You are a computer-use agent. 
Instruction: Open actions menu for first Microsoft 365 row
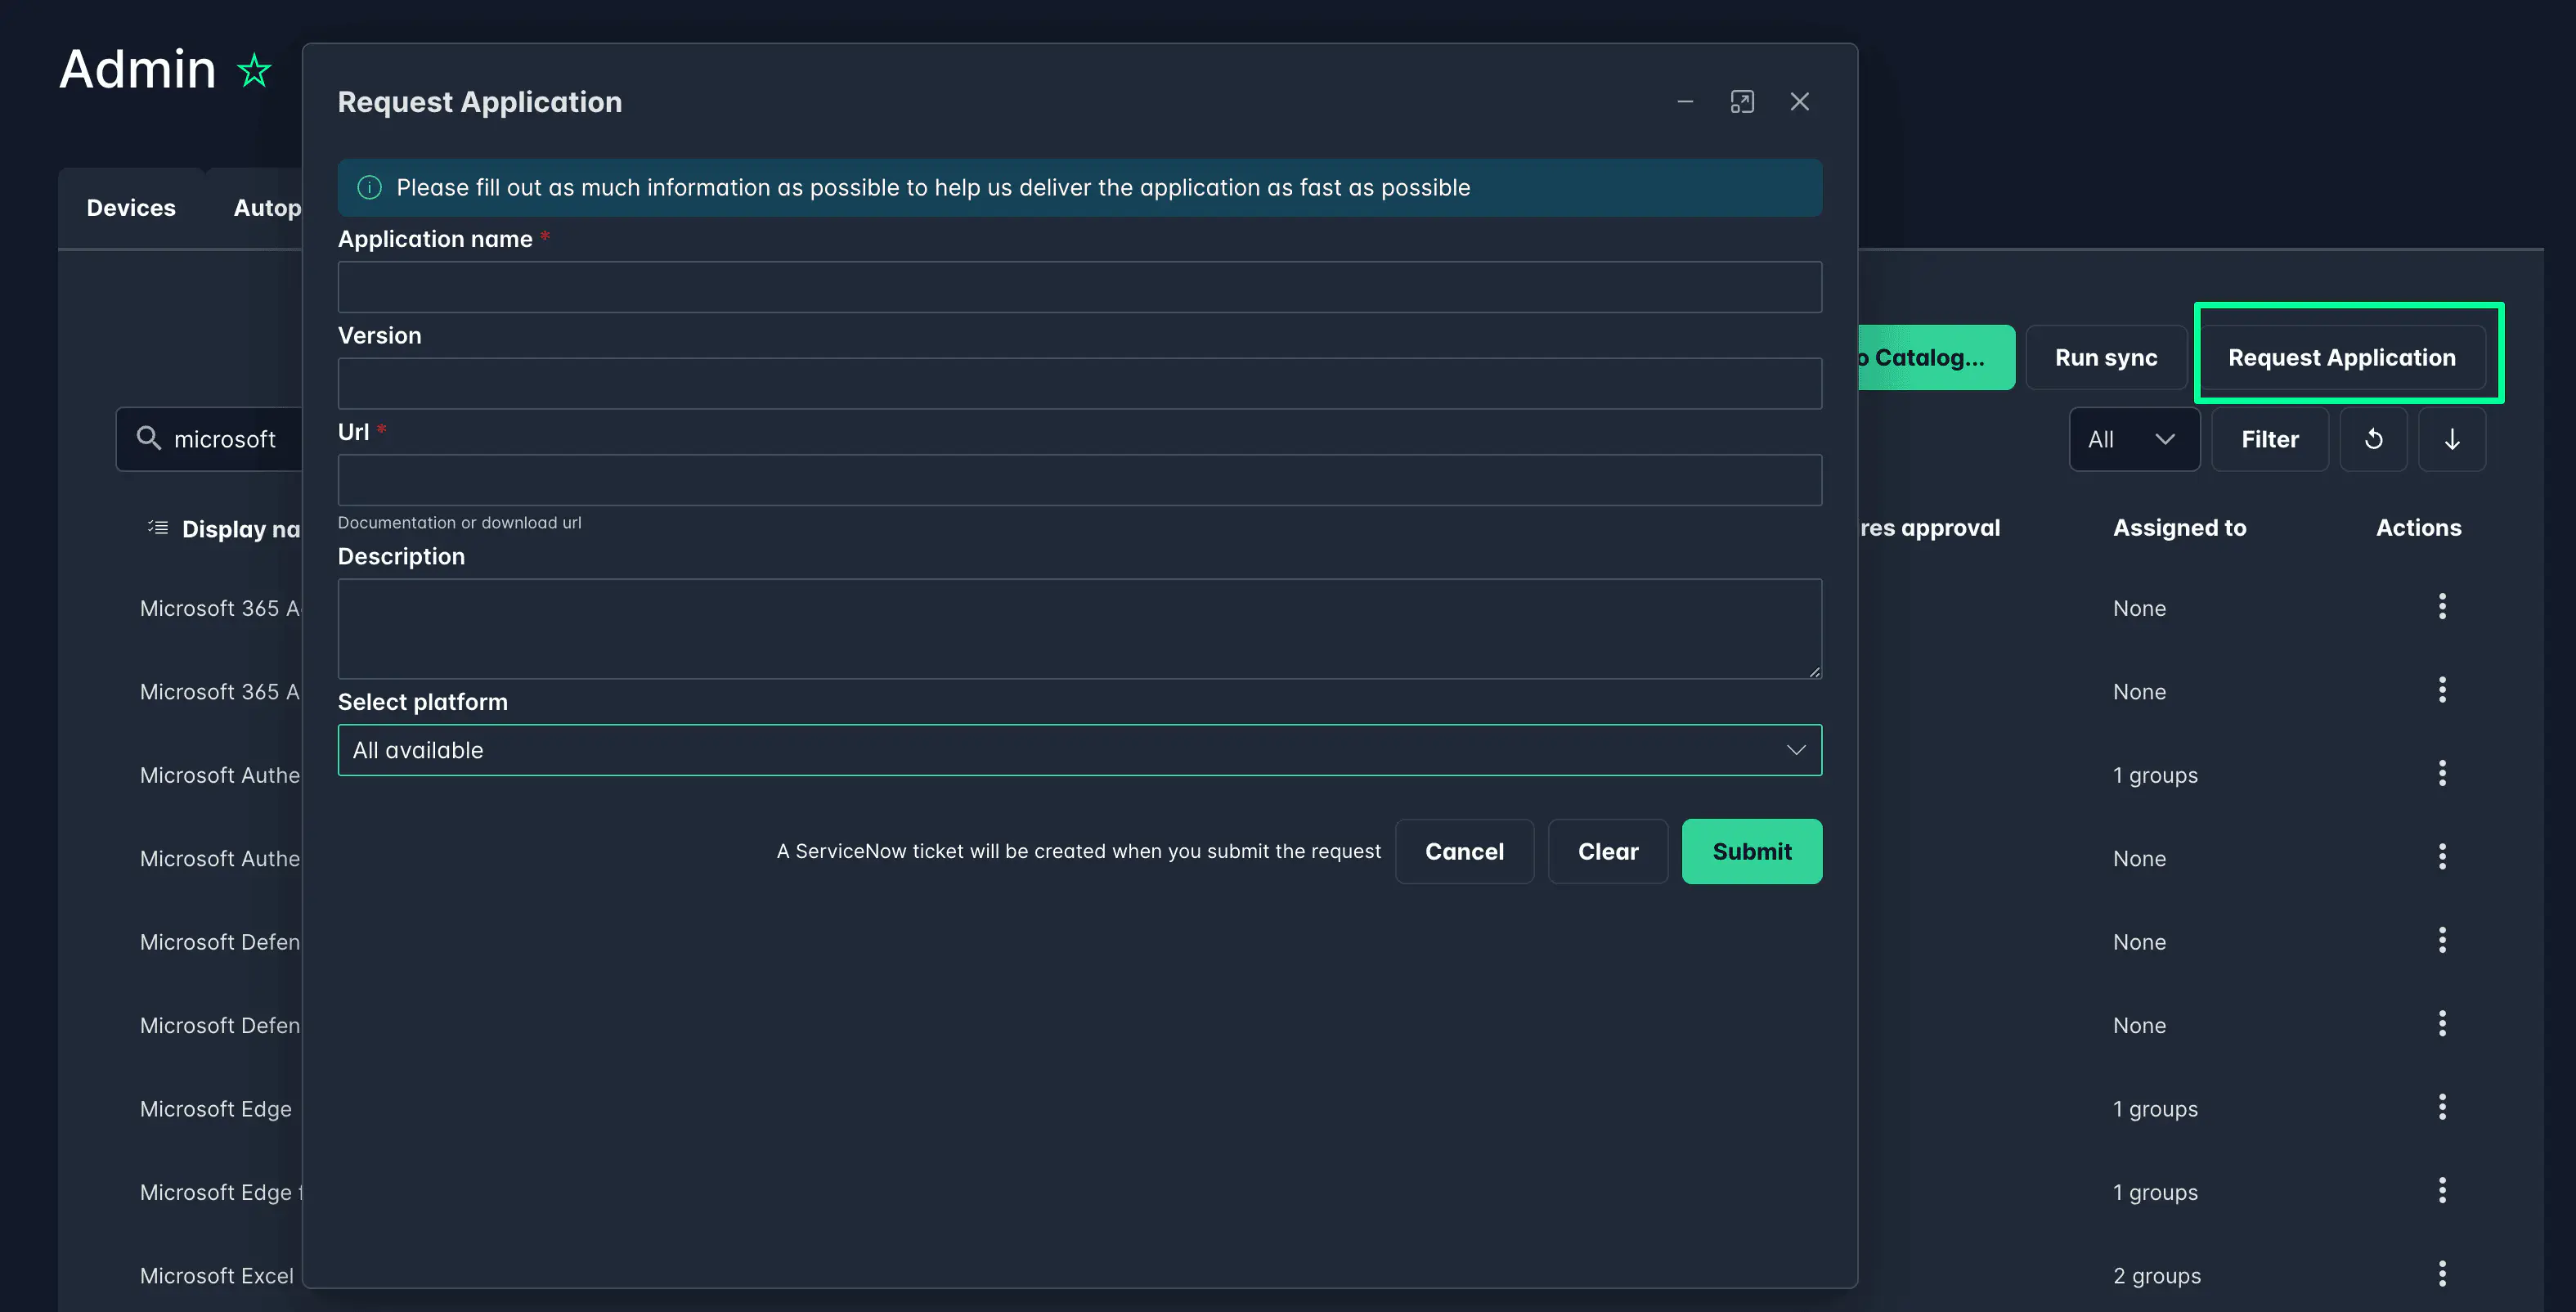pos(2442,607)
